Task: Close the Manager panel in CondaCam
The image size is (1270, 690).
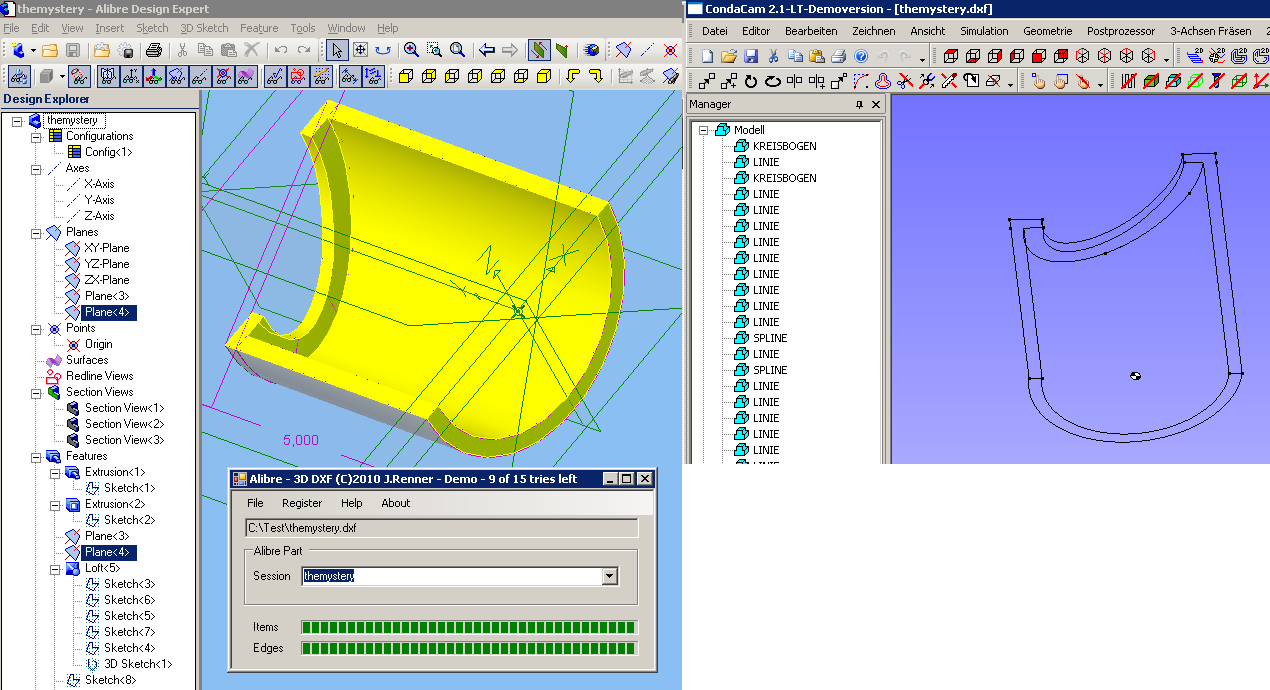Action: [876, 105]
